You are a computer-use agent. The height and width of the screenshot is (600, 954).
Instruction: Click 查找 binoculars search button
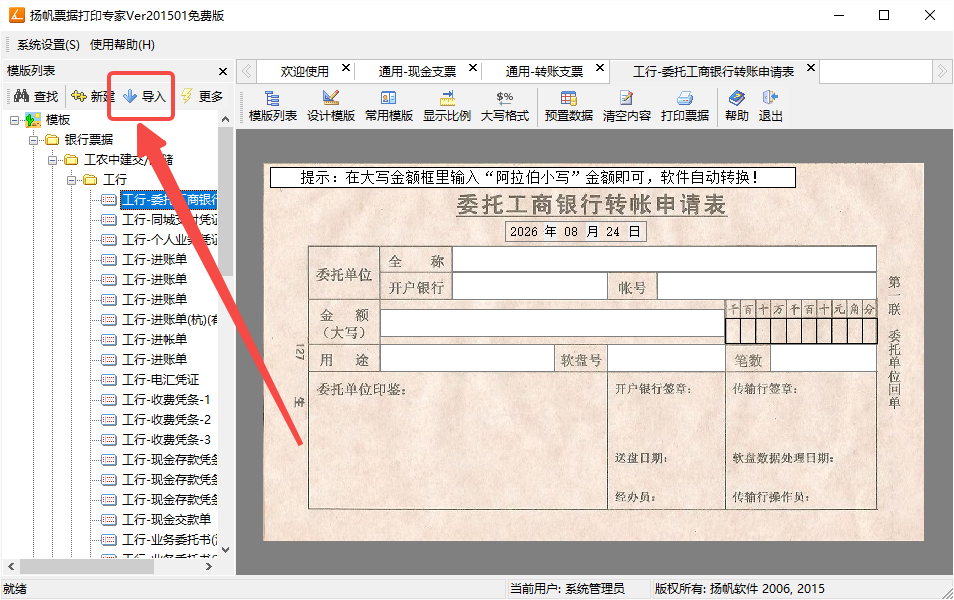36,96
